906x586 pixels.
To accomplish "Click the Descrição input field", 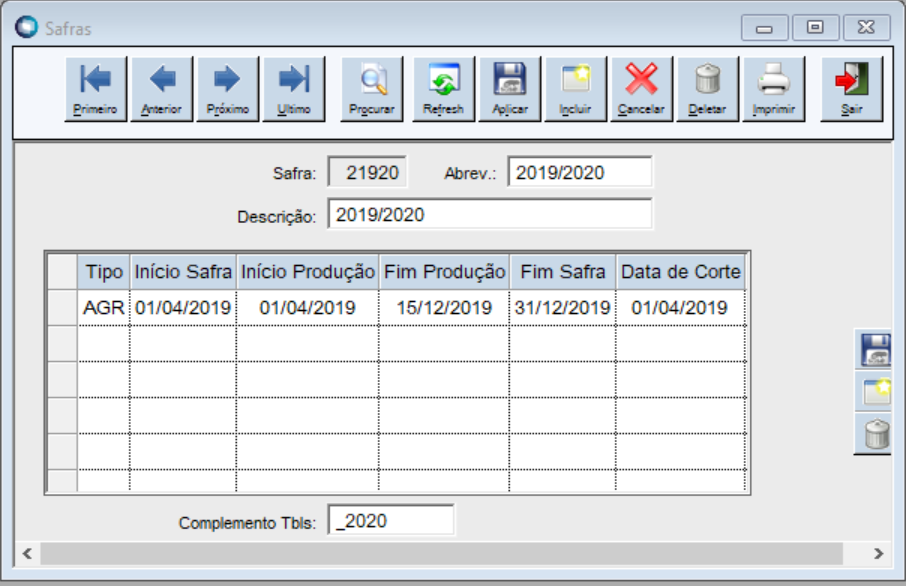I will (490, 214).
